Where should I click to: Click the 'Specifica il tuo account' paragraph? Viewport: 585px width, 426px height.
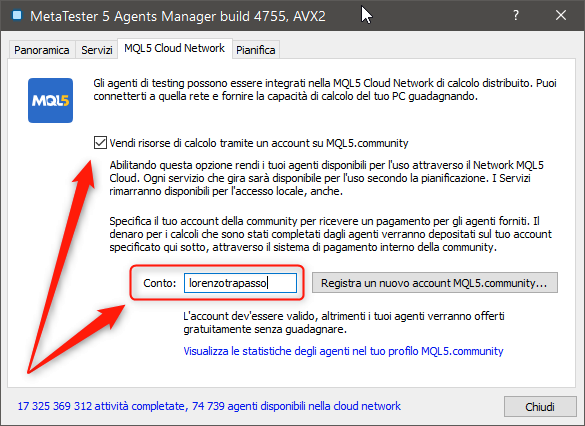[330, 234]
